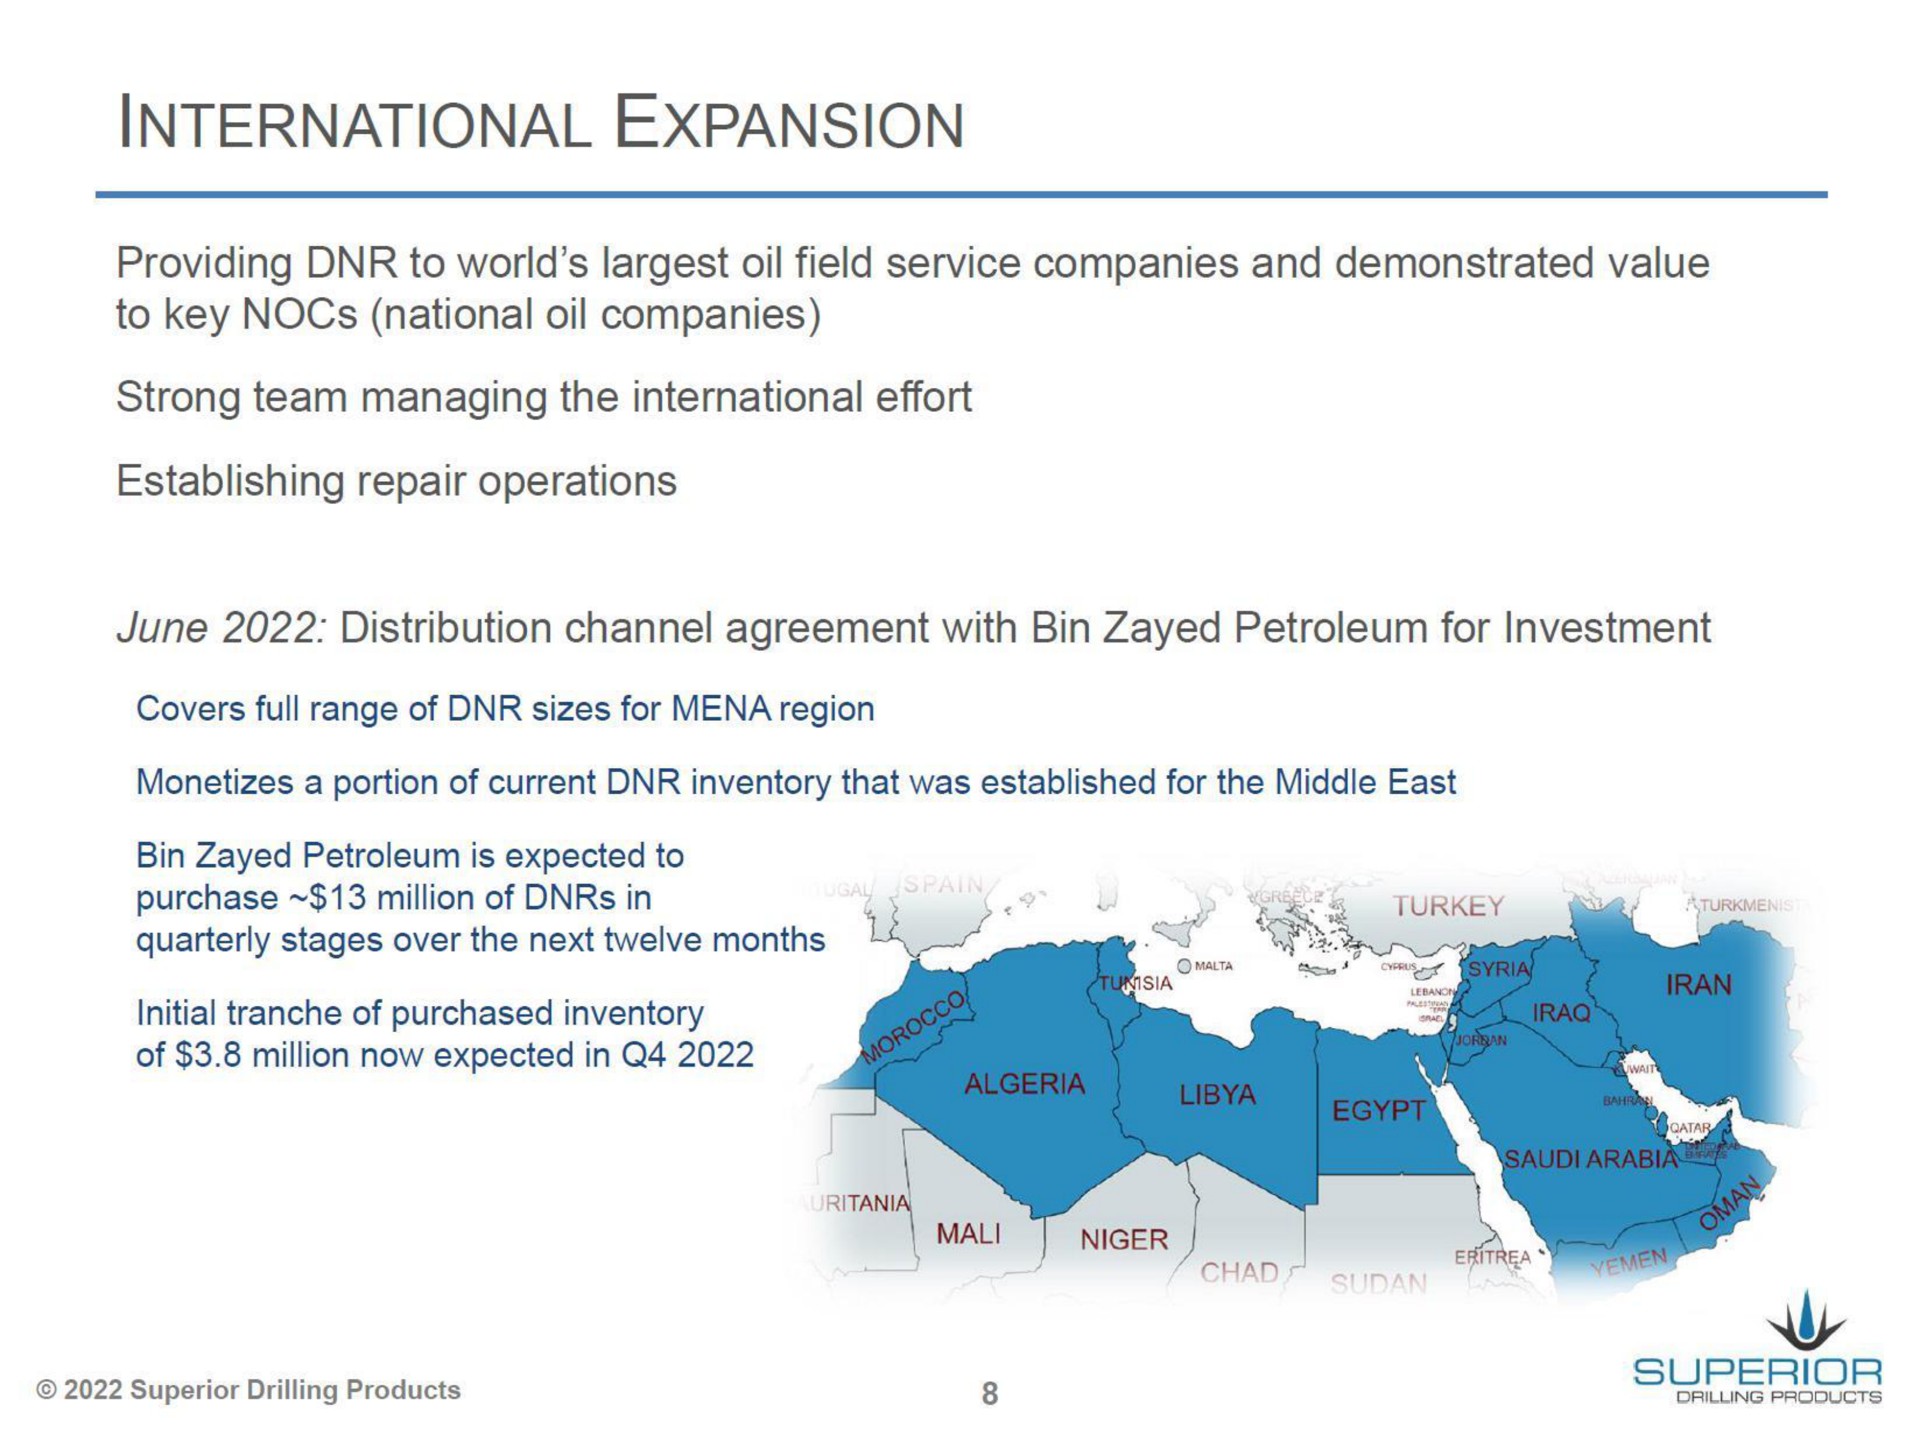Click the 2022 Superior Drilling Products copyright text
Image resolution: width=1920 pixels, height=1441 pixels.
pos(248,1390)
